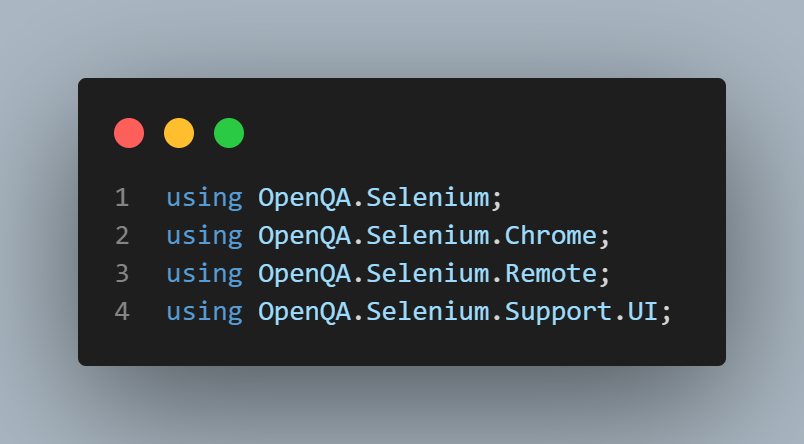Click the green maximize dot

pos(229,133)
